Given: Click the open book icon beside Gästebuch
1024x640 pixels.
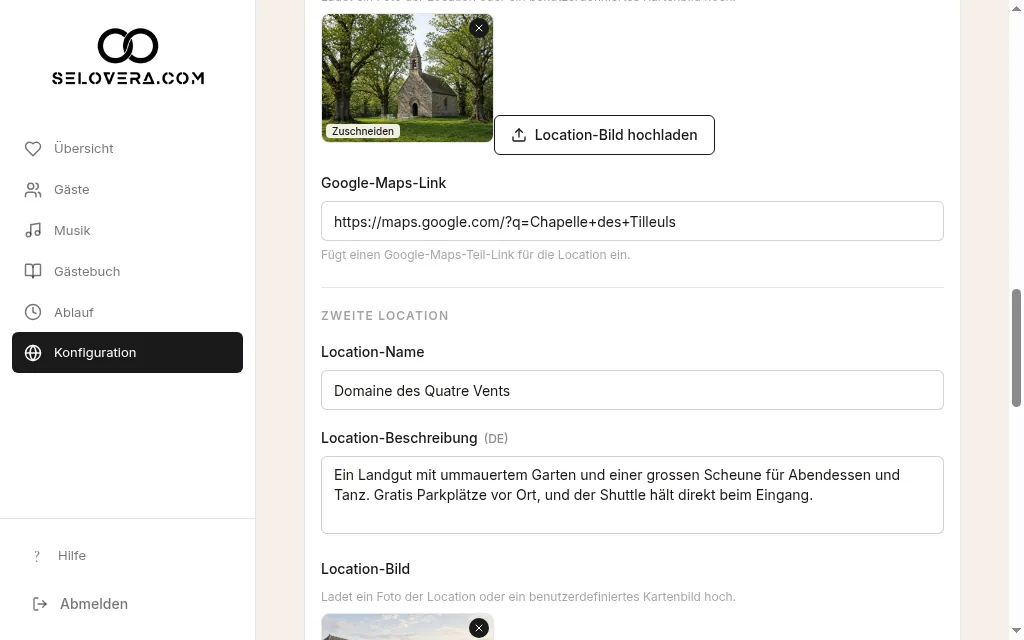Looking at the screenshot, I should point(33,272).
